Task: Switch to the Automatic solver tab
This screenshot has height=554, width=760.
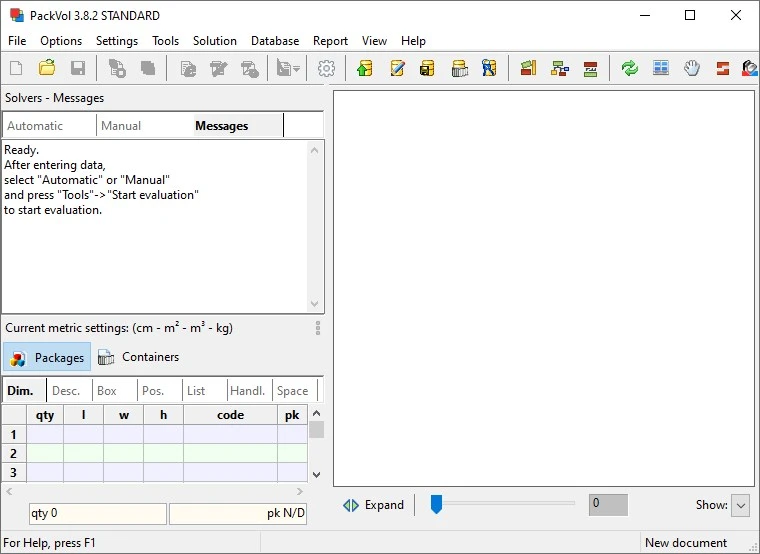Action: tap(36, 126)
